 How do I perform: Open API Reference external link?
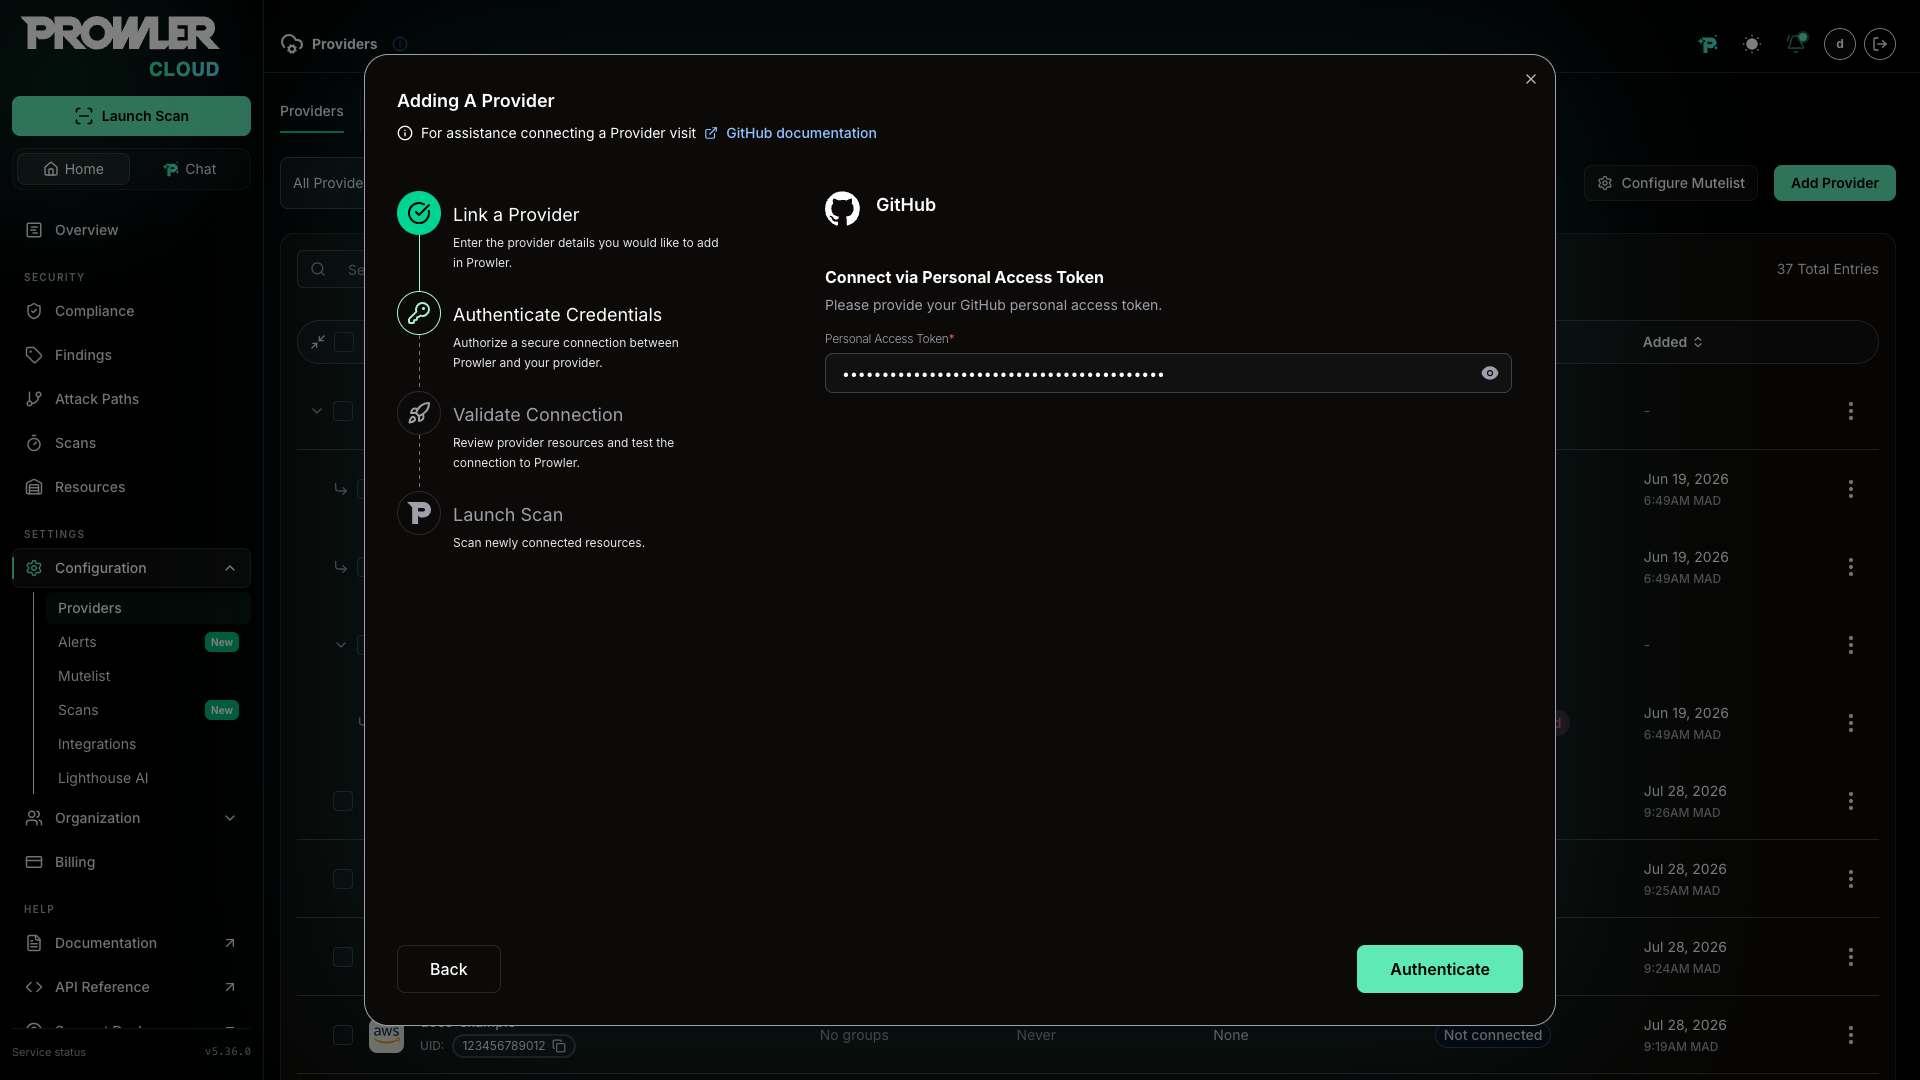pos(131,987)
